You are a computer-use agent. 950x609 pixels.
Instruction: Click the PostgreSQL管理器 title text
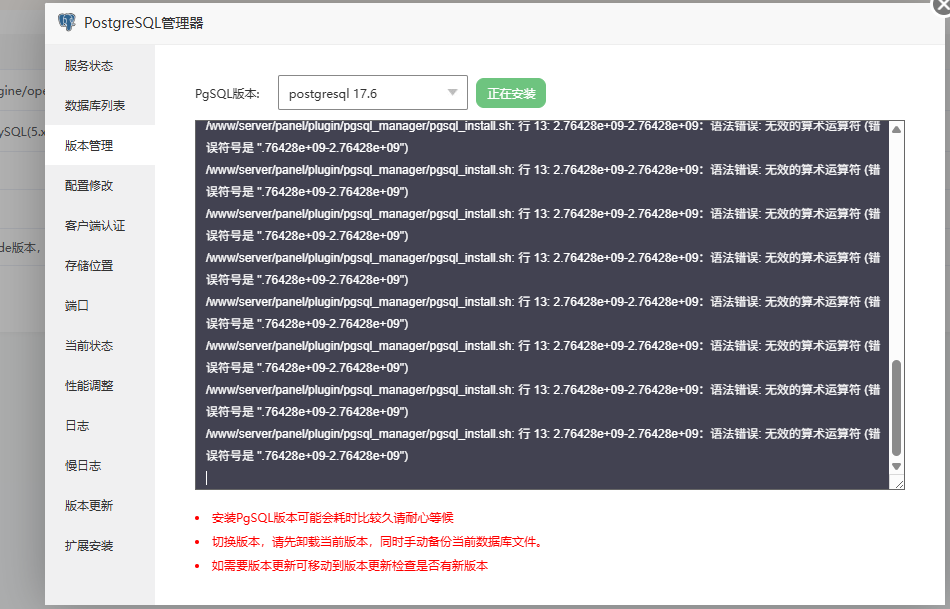click(144, 22)
